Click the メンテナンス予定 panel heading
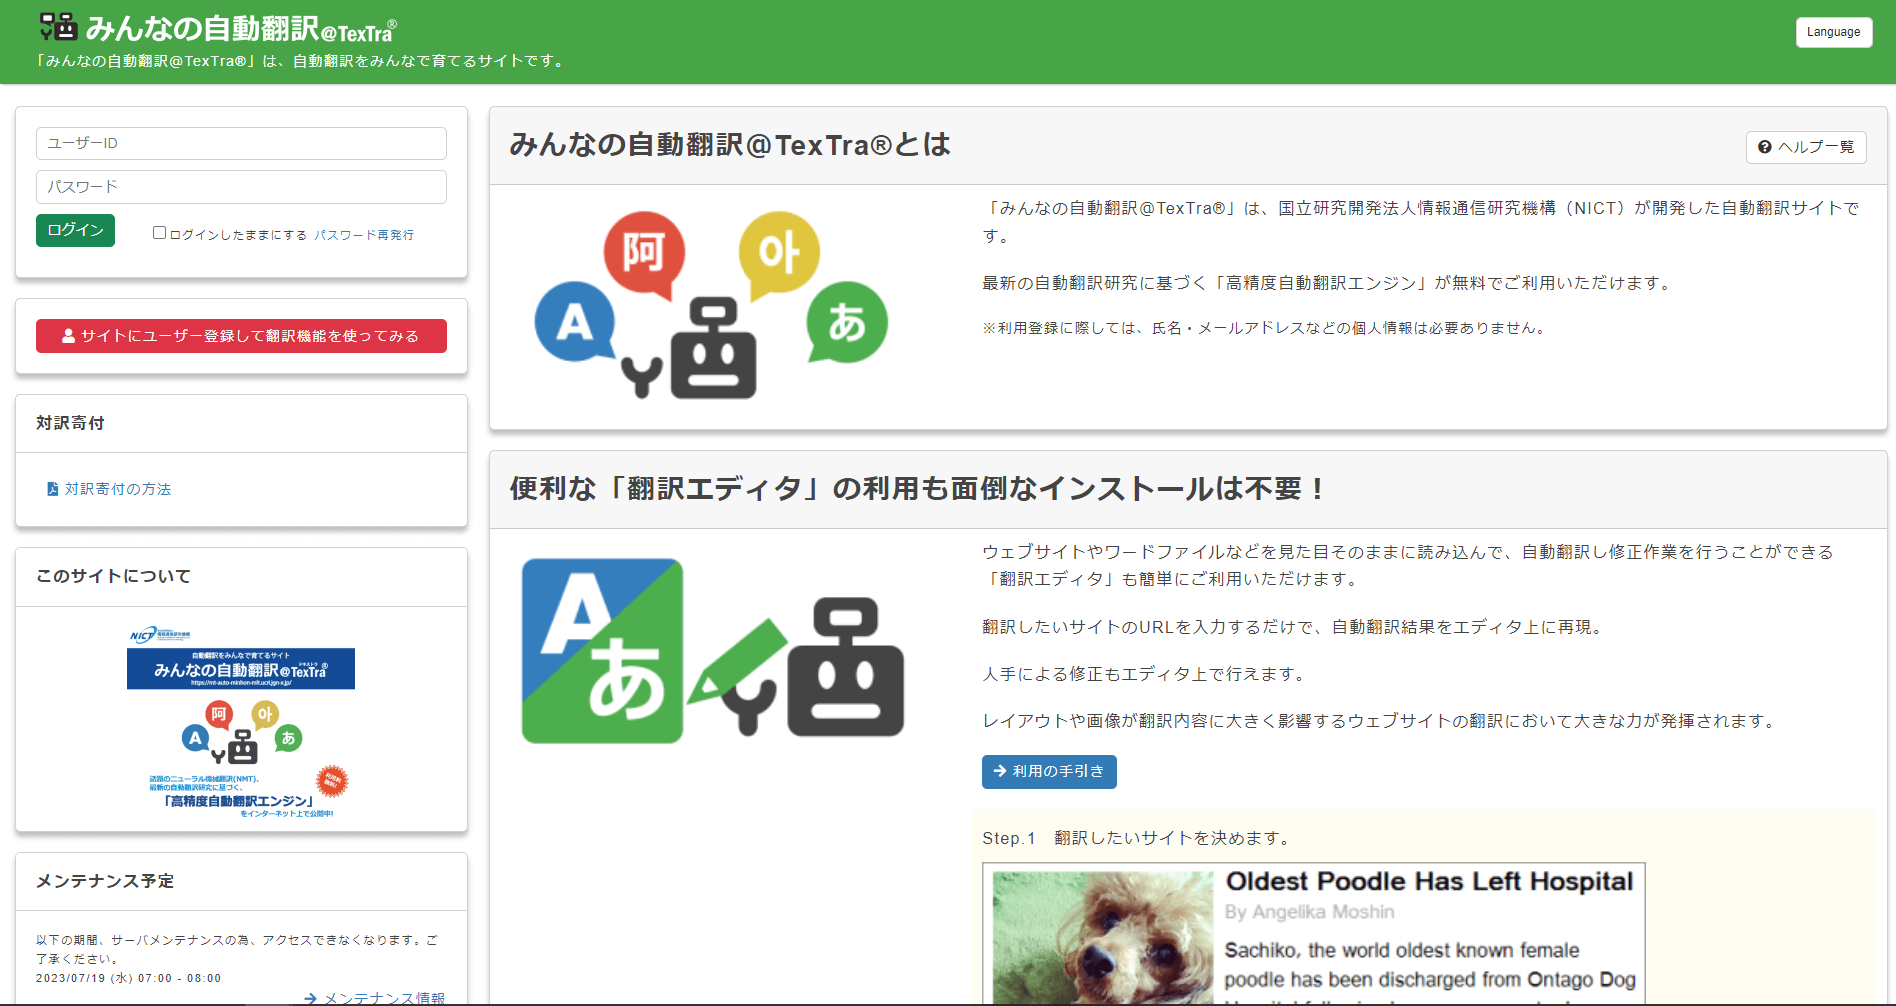 click(105, 881)
